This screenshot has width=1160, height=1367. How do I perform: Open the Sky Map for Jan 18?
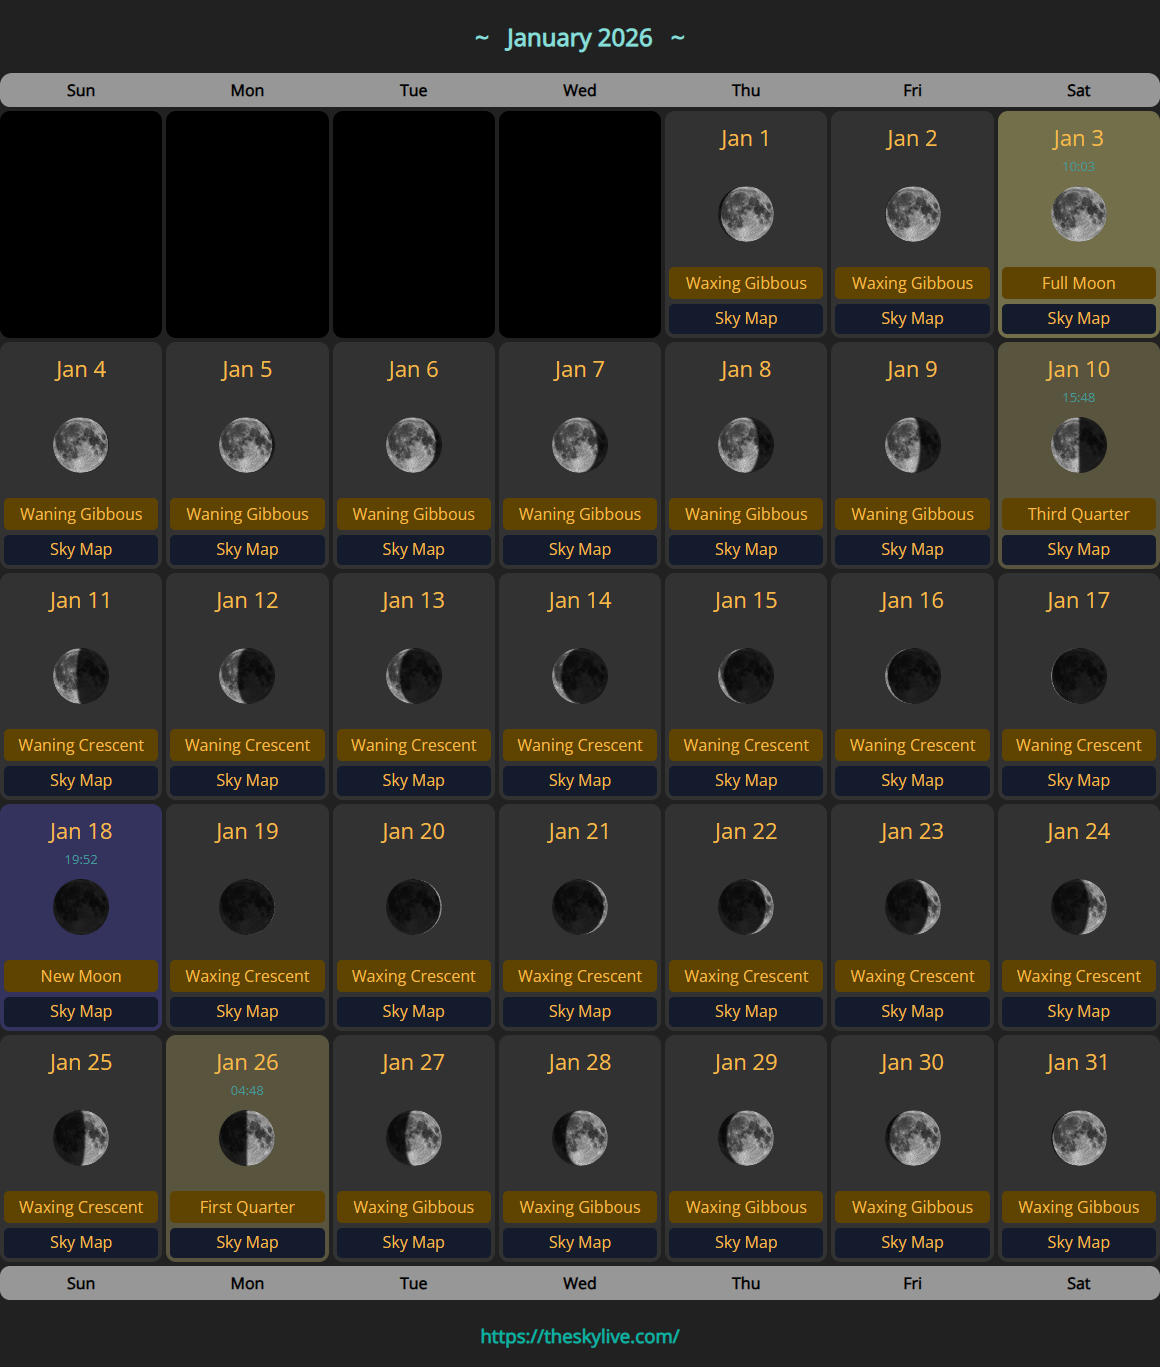[x=81, y=1011]
